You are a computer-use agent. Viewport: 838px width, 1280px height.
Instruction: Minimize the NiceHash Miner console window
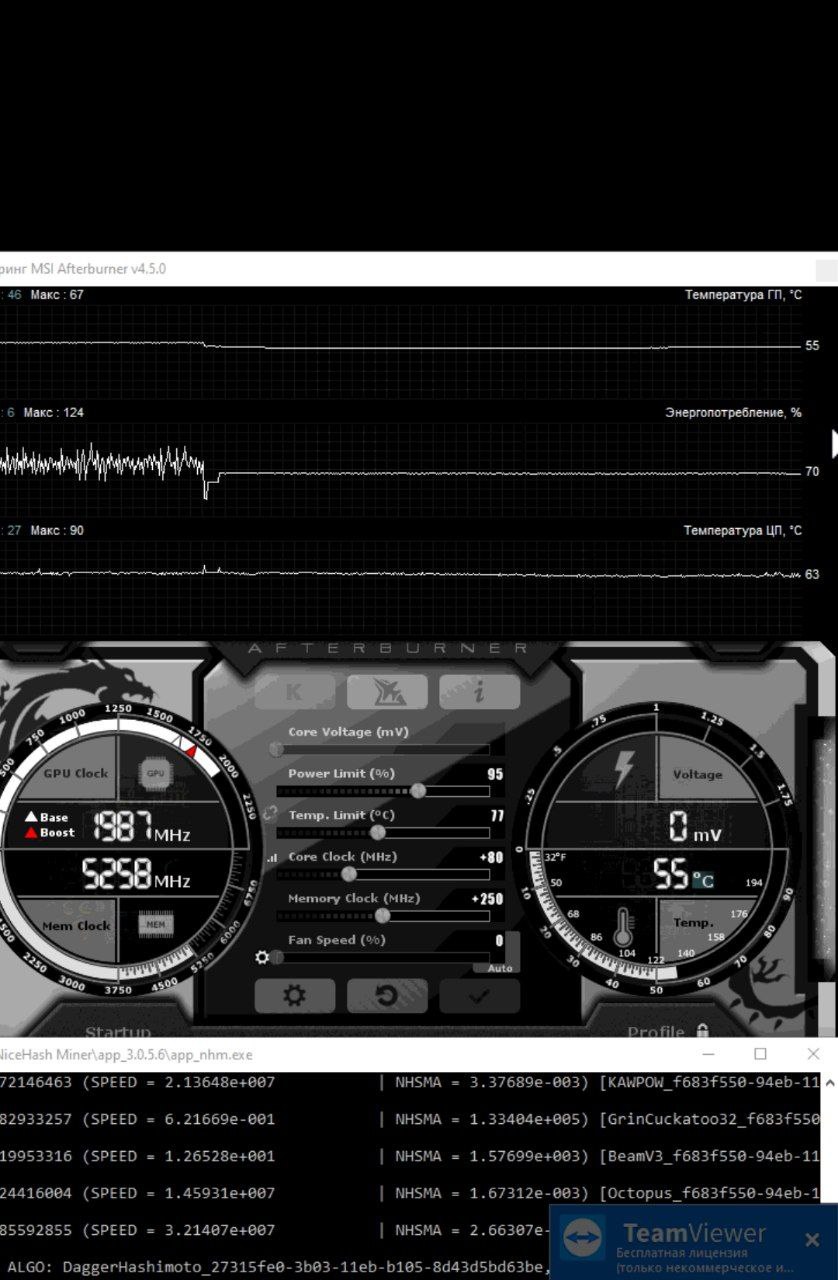tap(708, 1054)
